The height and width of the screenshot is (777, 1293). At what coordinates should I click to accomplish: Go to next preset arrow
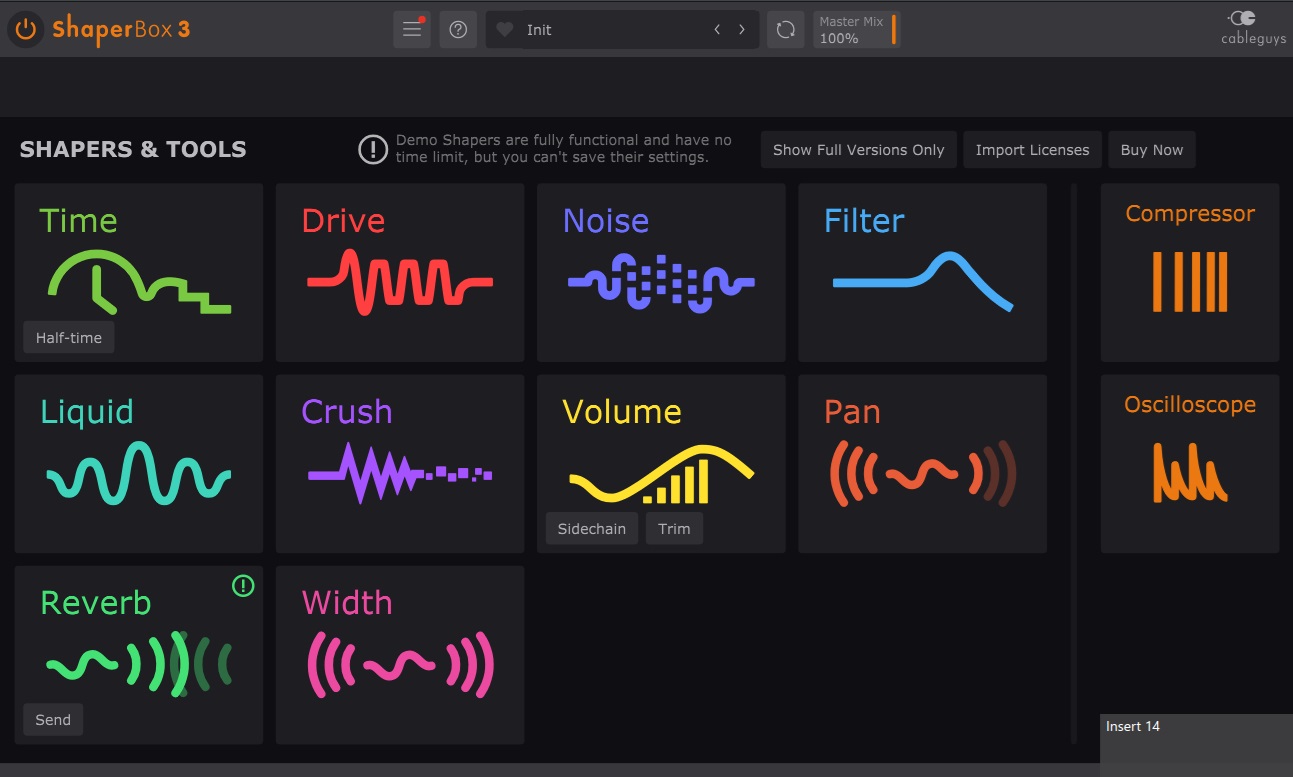(742, 30)
